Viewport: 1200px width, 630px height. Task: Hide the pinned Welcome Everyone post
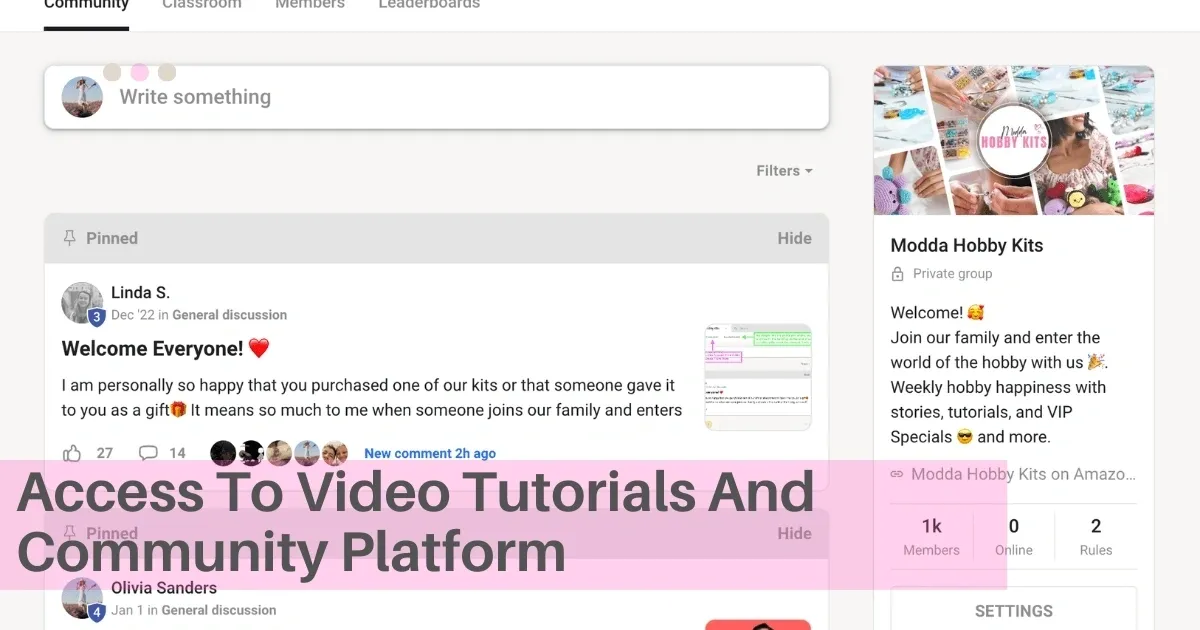click(x=795, y=238)
